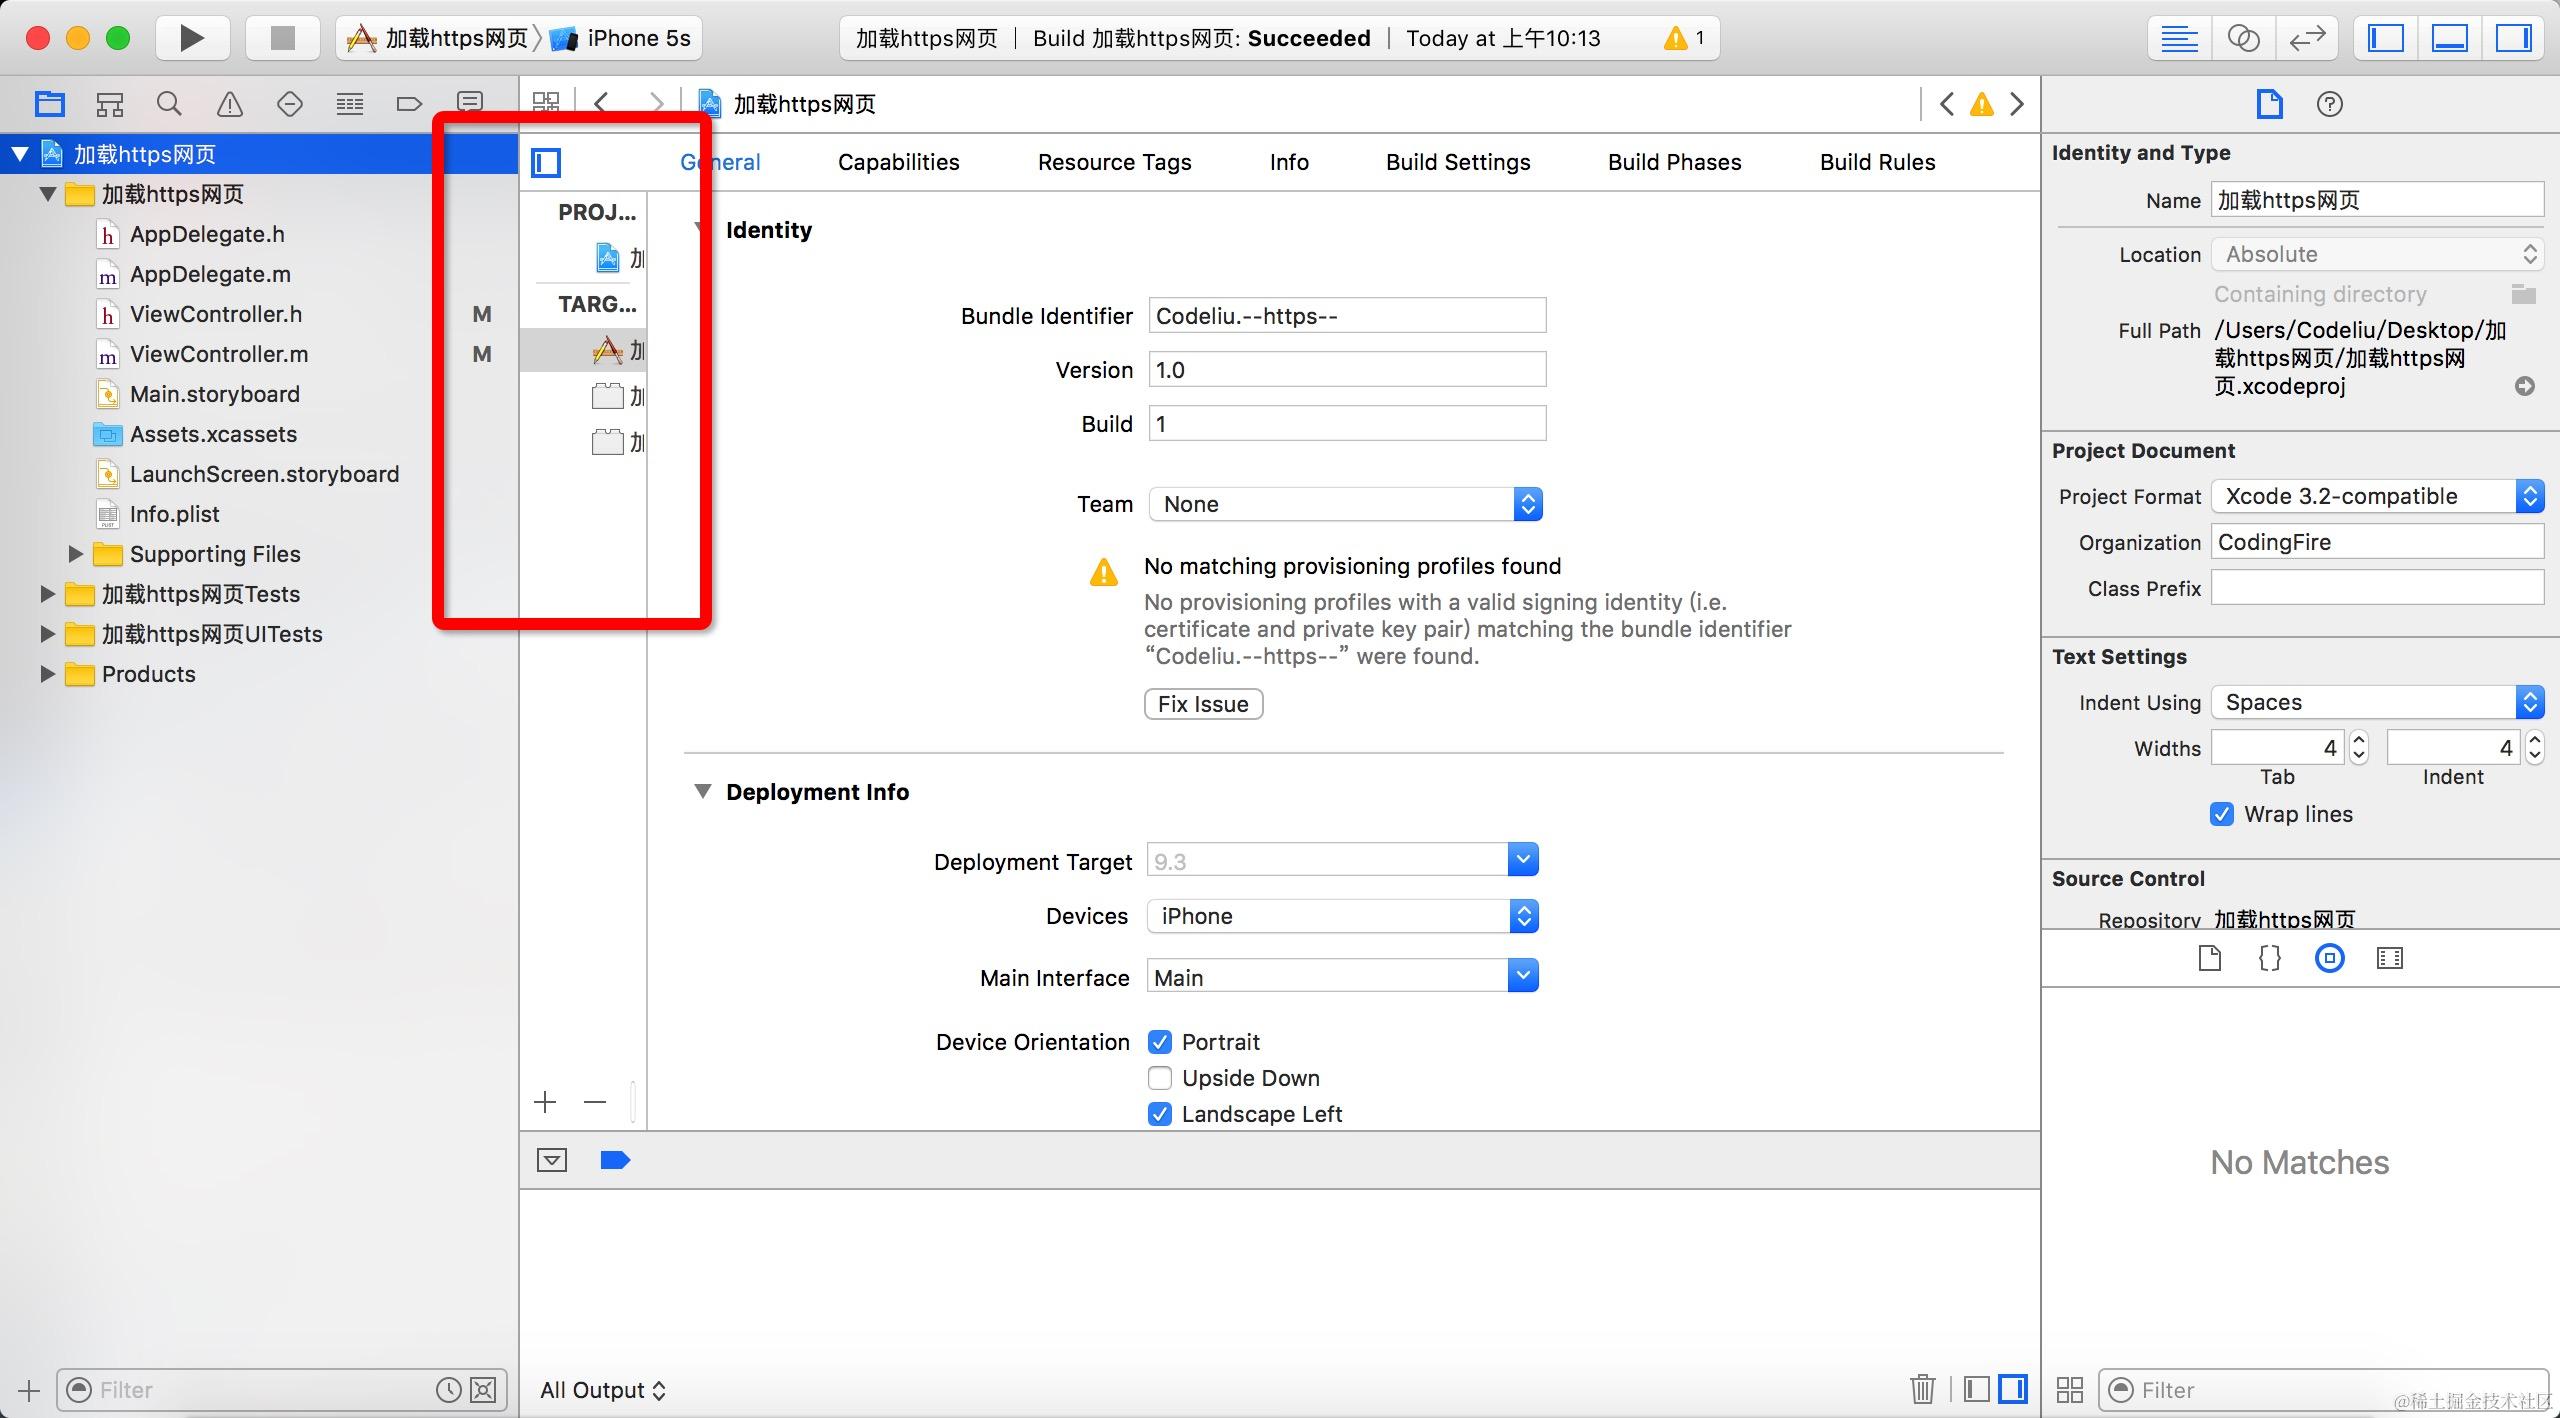The width and height of the screenshot is (2560, 1418).
Task: Open the Team dropdown
Action: [x=1345, y=504]
